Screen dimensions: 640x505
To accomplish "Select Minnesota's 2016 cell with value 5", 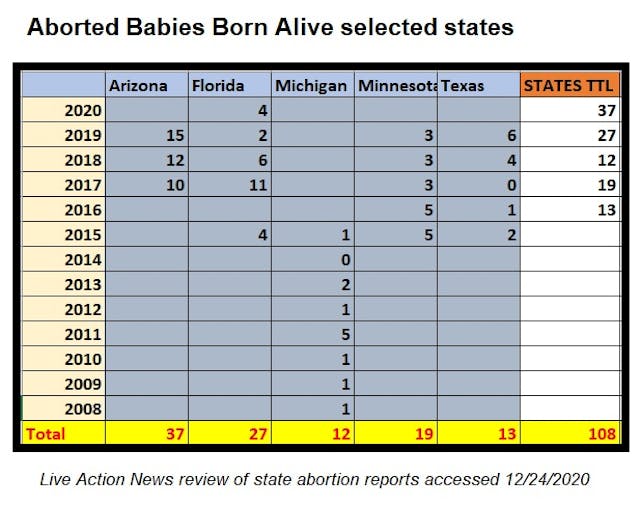I will point(396,208).
